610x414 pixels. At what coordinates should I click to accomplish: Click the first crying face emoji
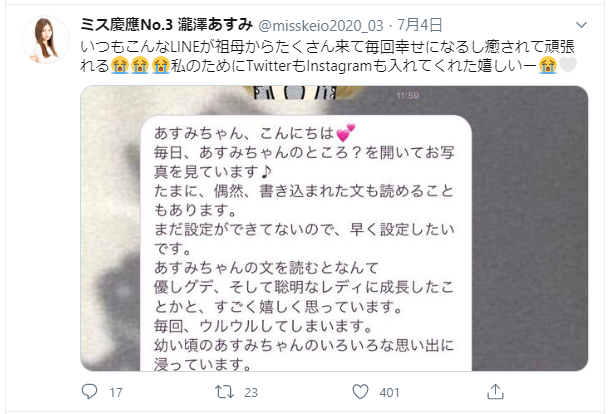point(119,65)
